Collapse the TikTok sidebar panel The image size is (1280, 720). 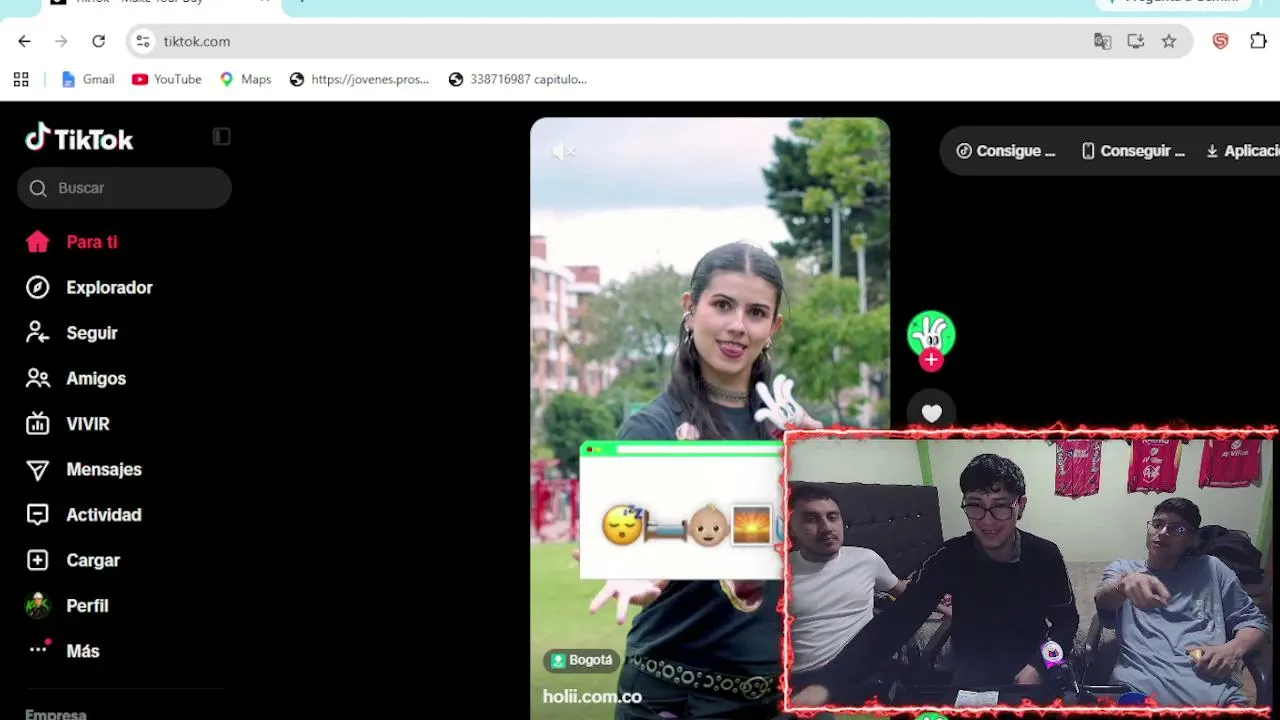tap(221, 136)
